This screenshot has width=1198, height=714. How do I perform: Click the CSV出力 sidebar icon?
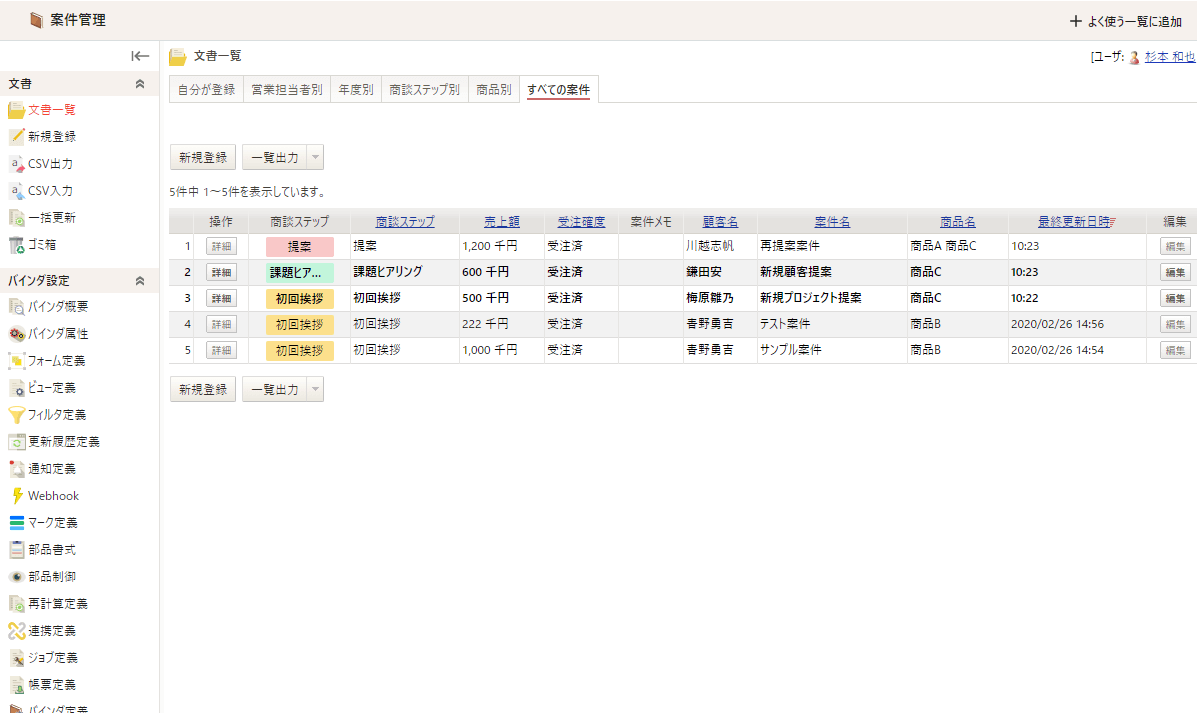pyautogui.click(x=16, y=164)
